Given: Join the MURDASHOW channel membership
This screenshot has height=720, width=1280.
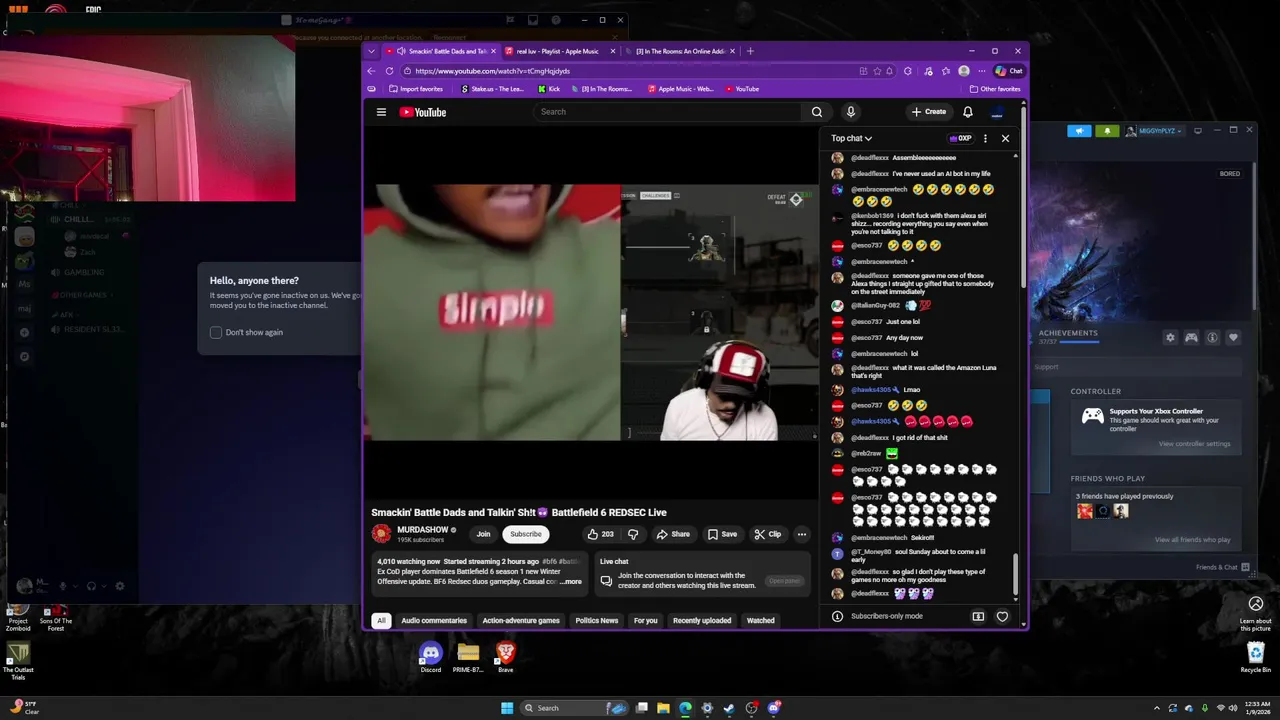Looking at the screenshot, I should point(483,534).
